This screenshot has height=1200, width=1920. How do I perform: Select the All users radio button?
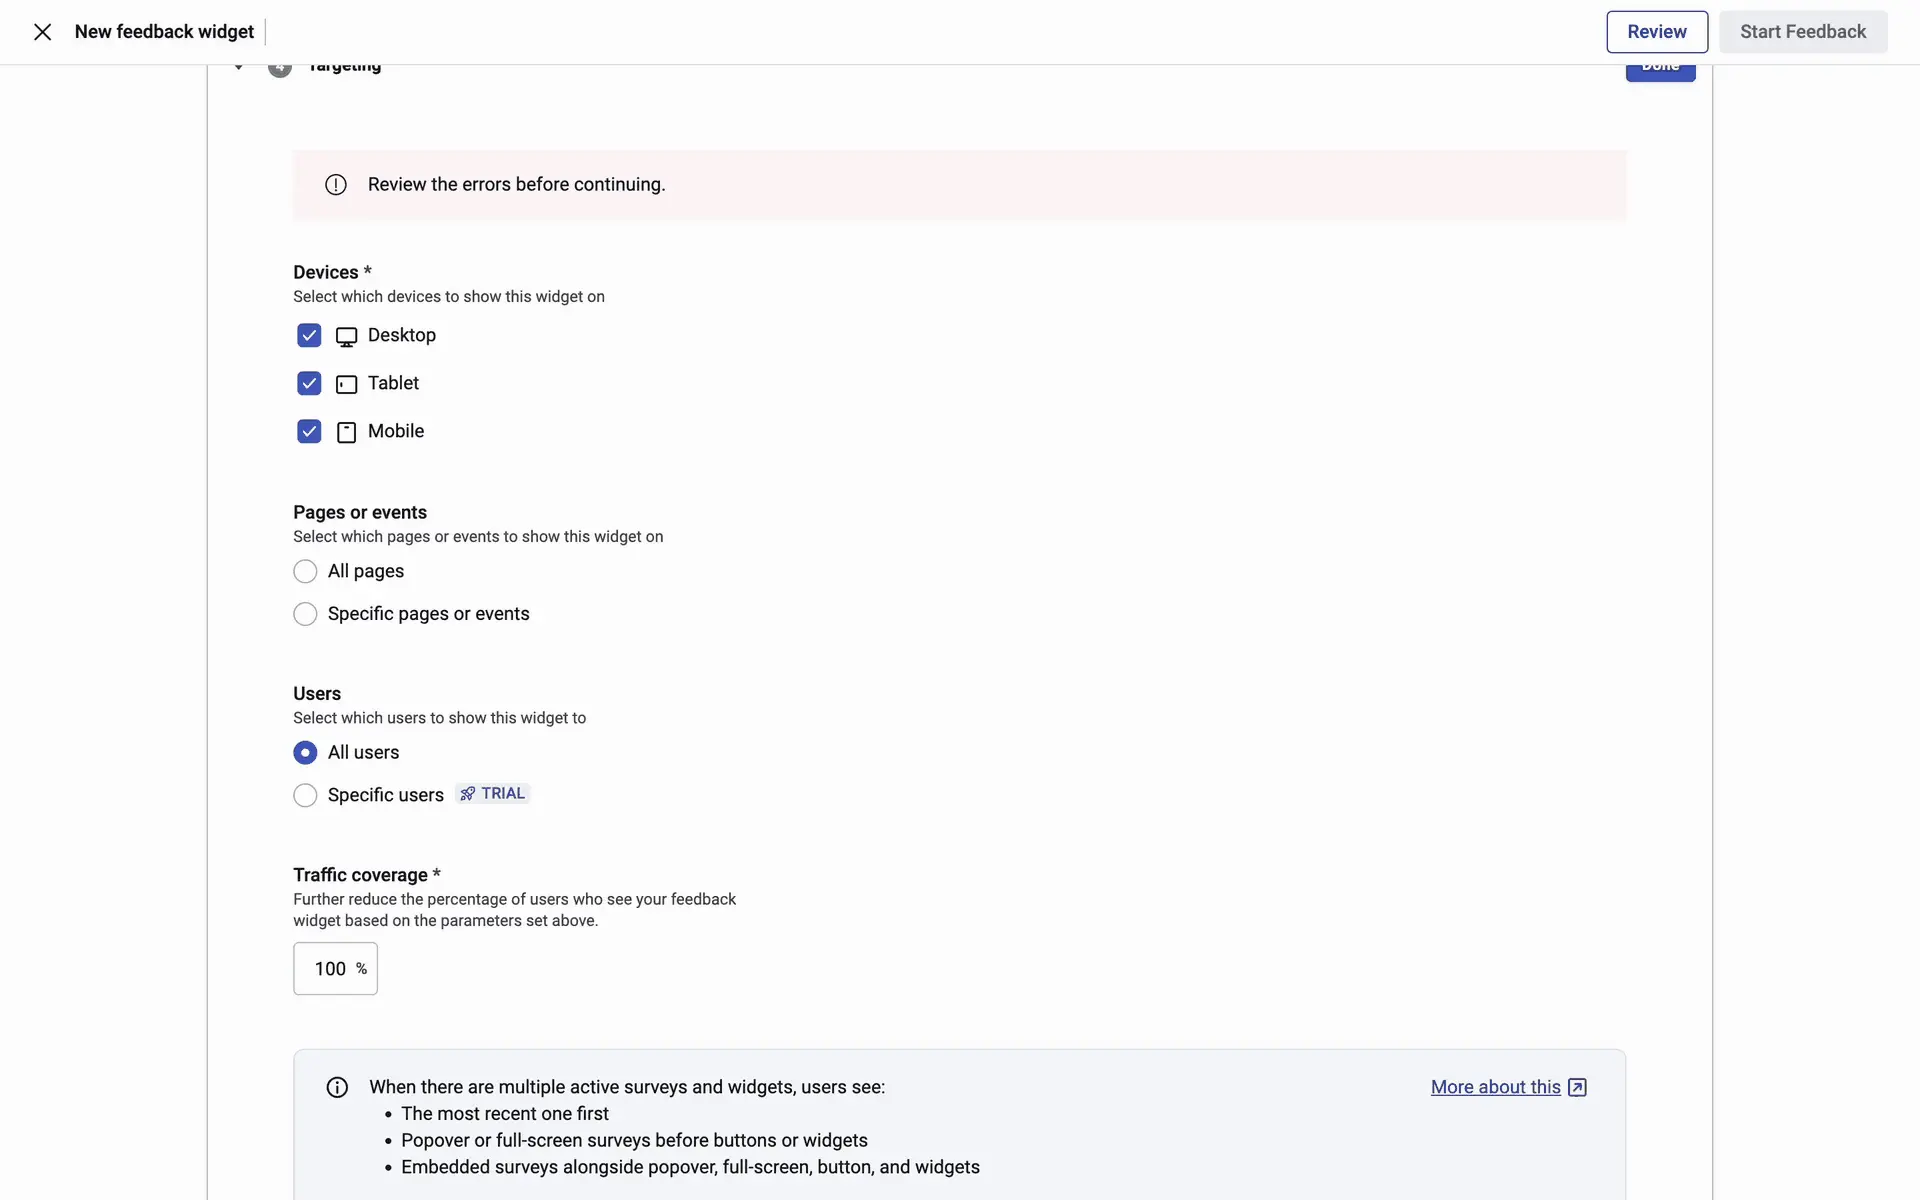pos(305,753)
